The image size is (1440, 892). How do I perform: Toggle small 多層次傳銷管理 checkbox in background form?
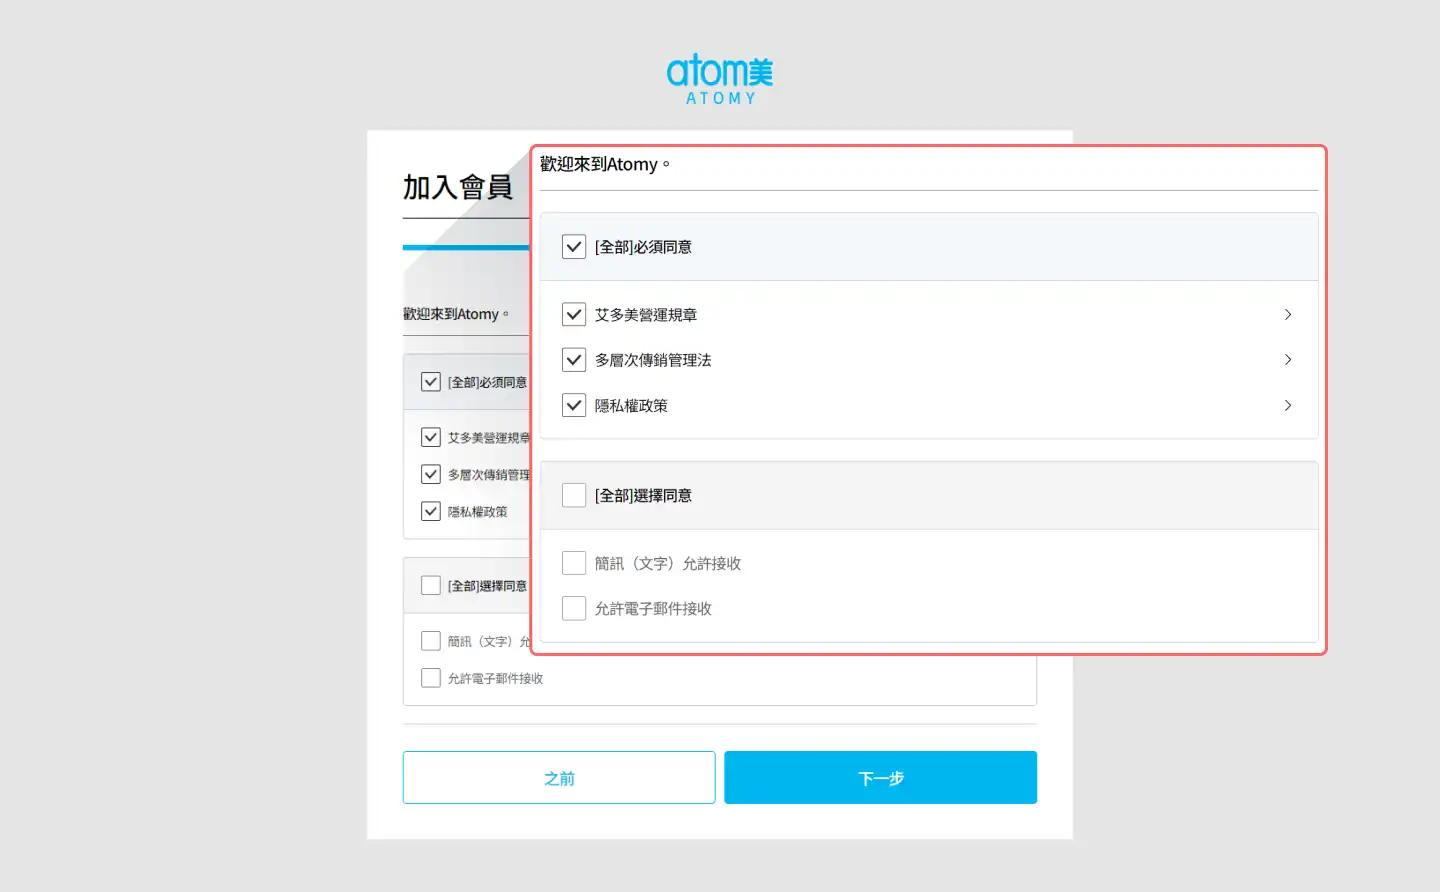click(431, 475)
